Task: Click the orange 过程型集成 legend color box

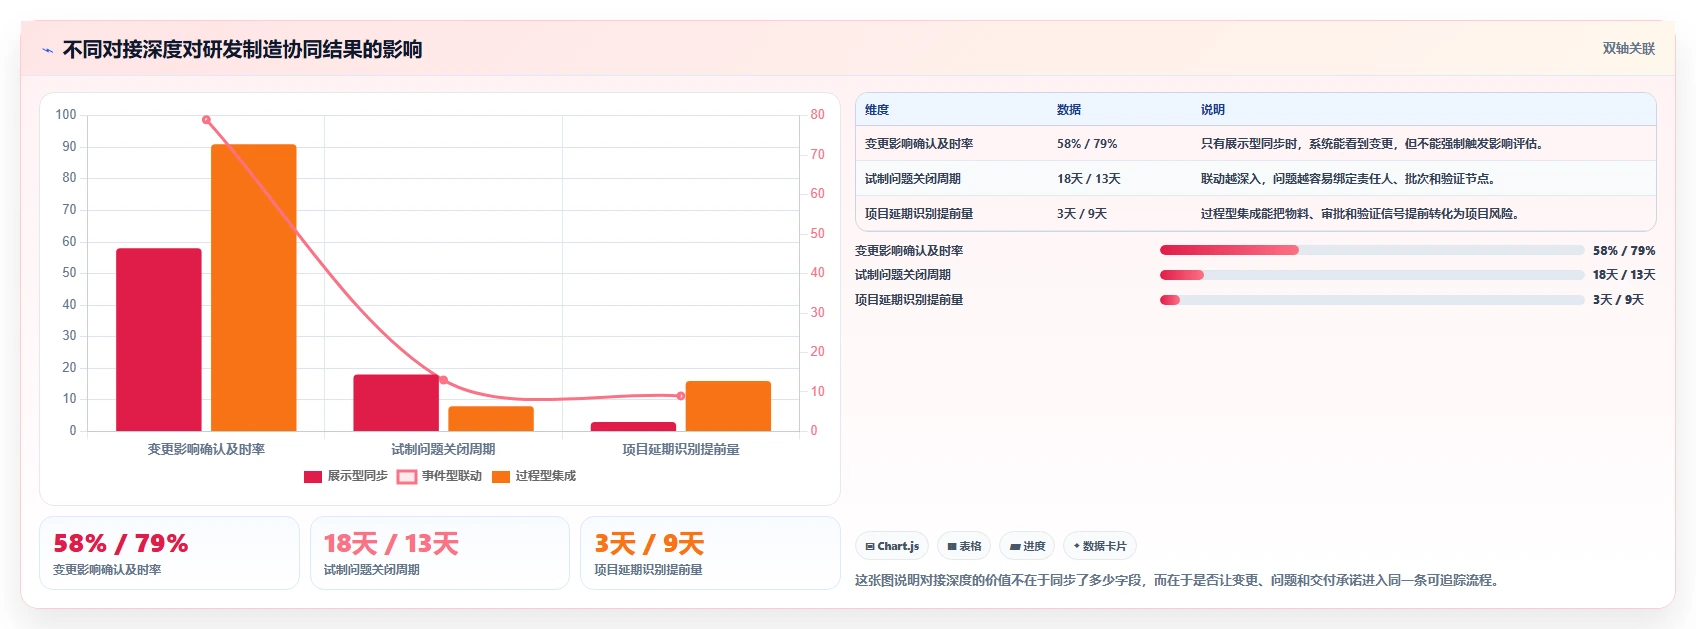Action: point(501,477)
